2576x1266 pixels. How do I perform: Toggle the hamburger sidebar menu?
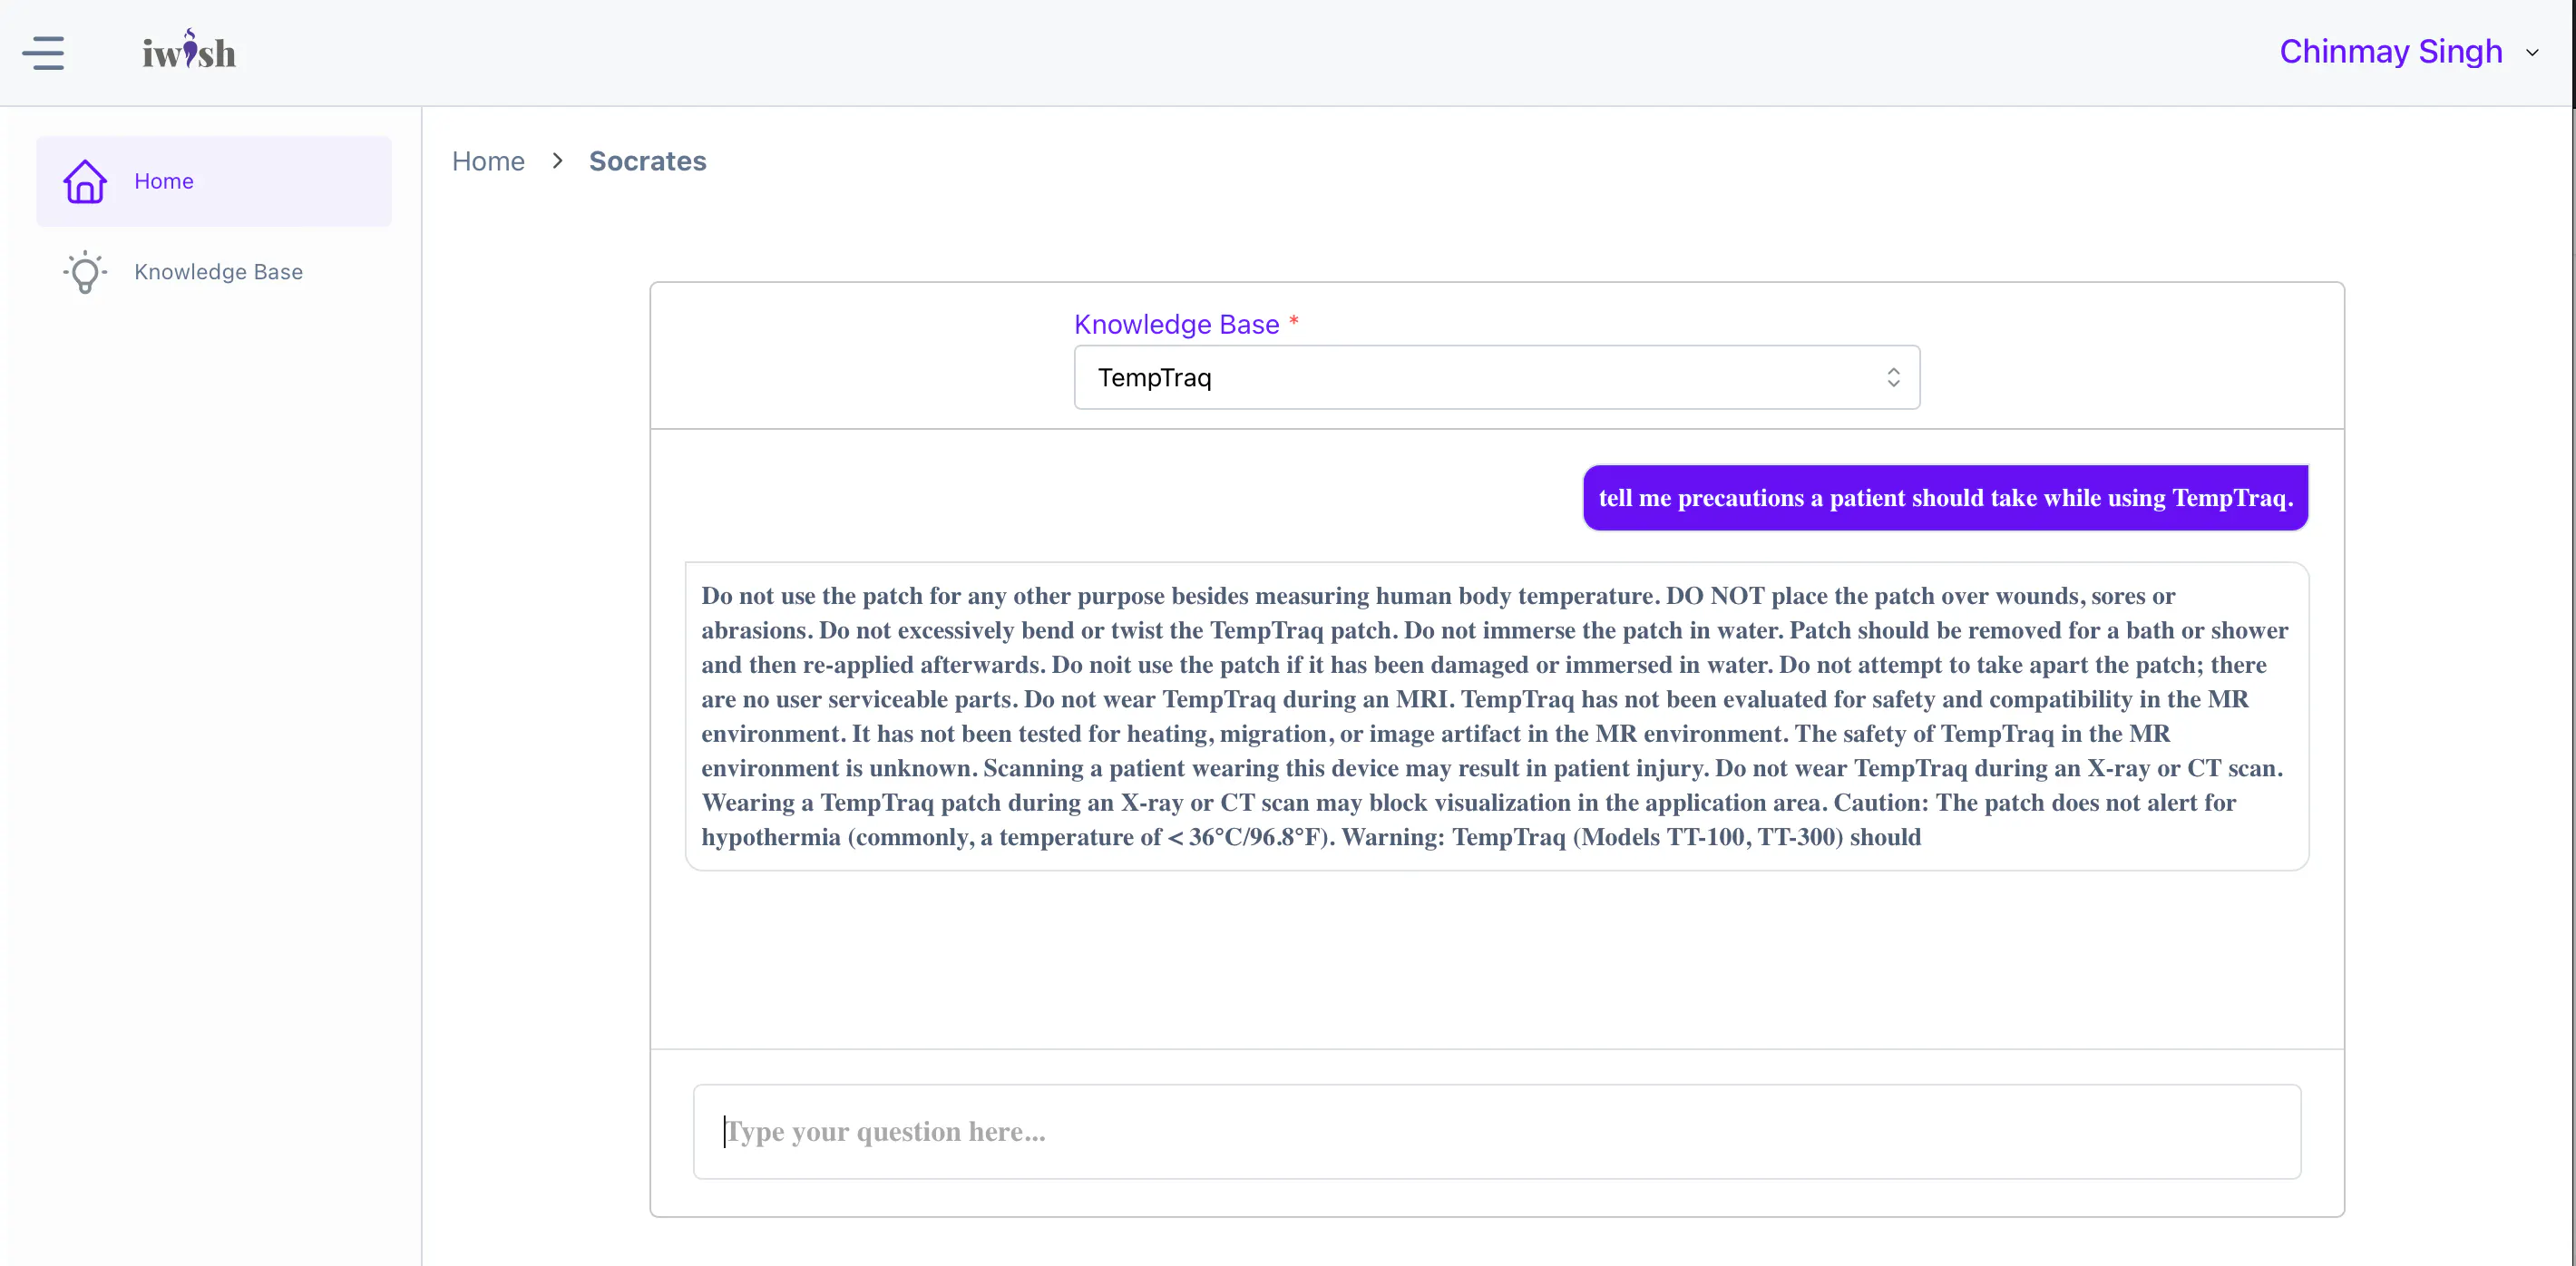(x=43, y=53)
